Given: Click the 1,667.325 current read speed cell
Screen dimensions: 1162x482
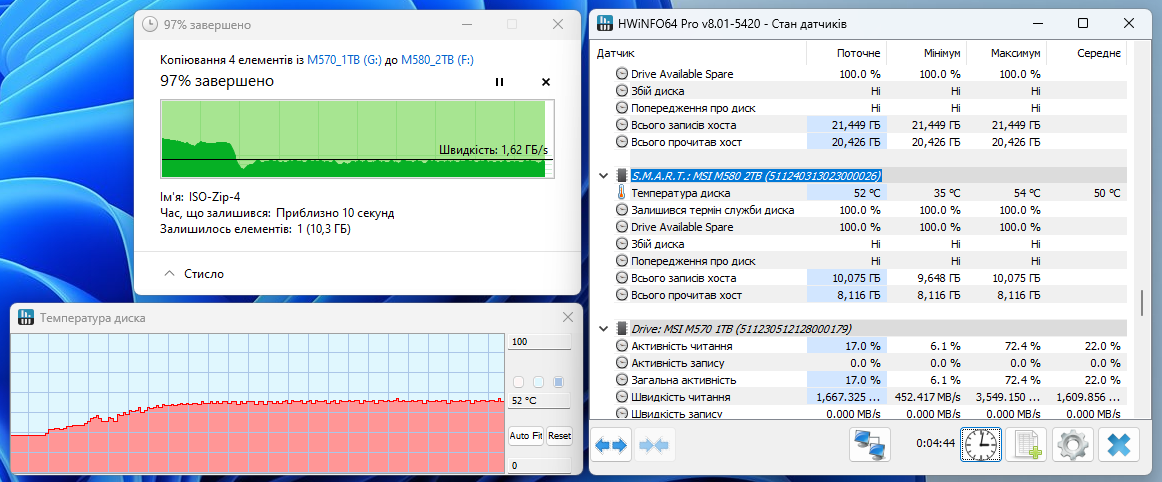Looking at the screenshot, I should [x=846, y=397].
